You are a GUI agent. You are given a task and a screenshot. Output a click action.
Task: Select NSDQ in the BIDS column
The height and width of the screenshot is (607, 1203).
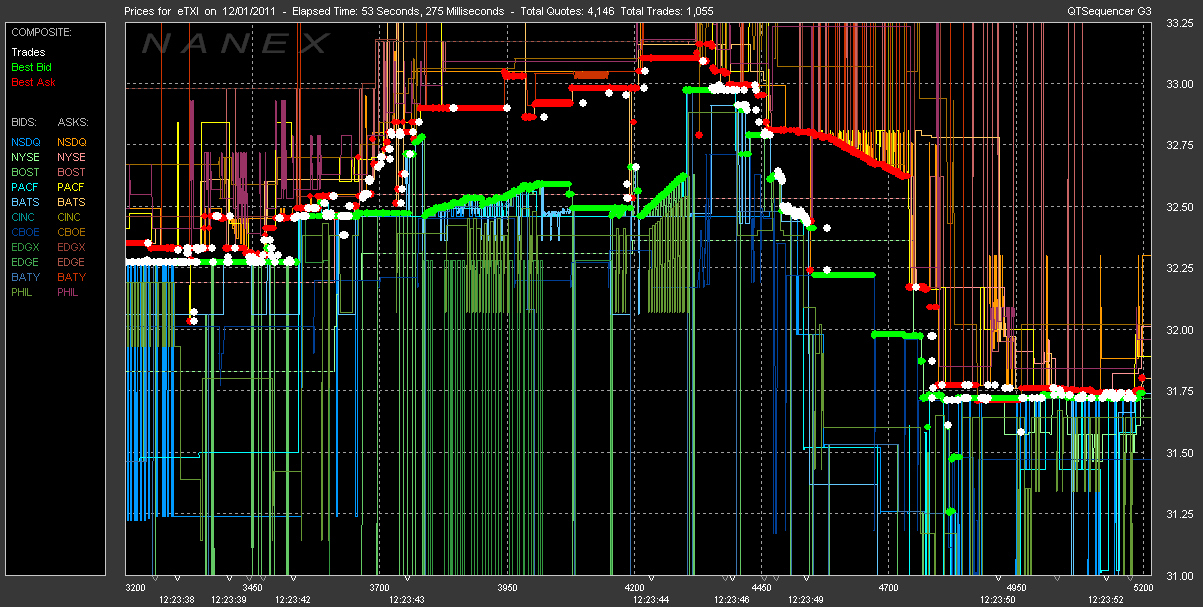tap(26, 142)
